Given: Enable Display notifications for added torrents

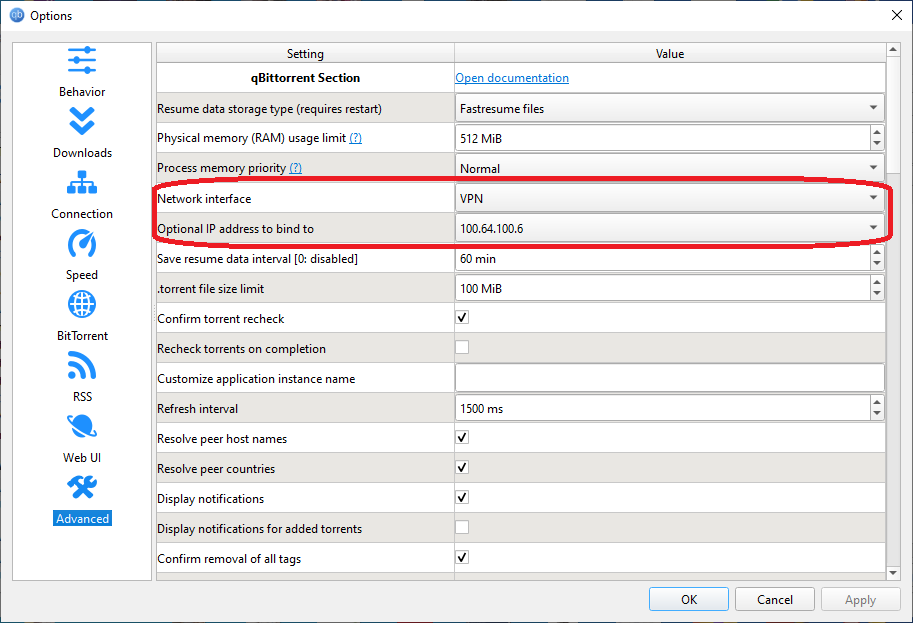Looking at the screenshot, I should [x=462, y=528].
